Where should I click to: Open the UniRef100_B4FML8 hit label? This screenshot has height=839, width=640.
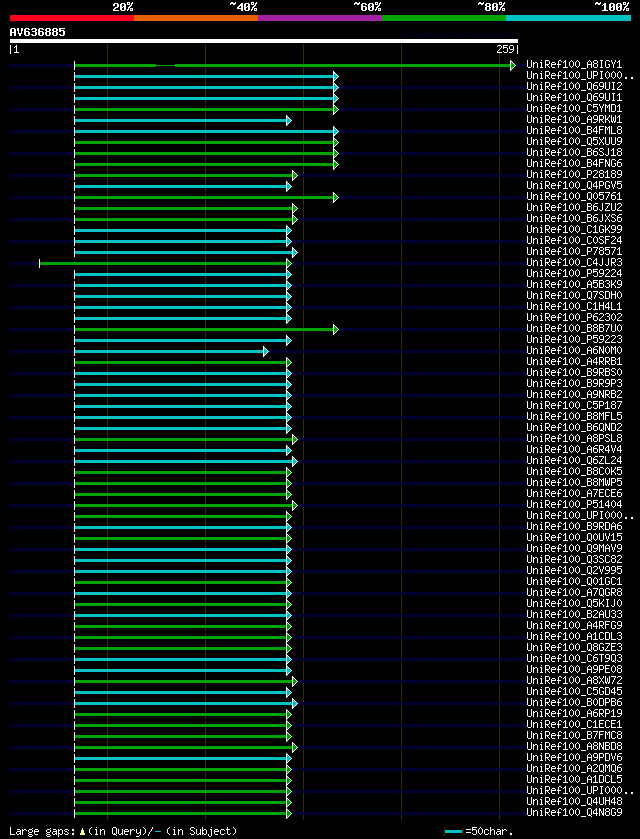pos(574,131)
